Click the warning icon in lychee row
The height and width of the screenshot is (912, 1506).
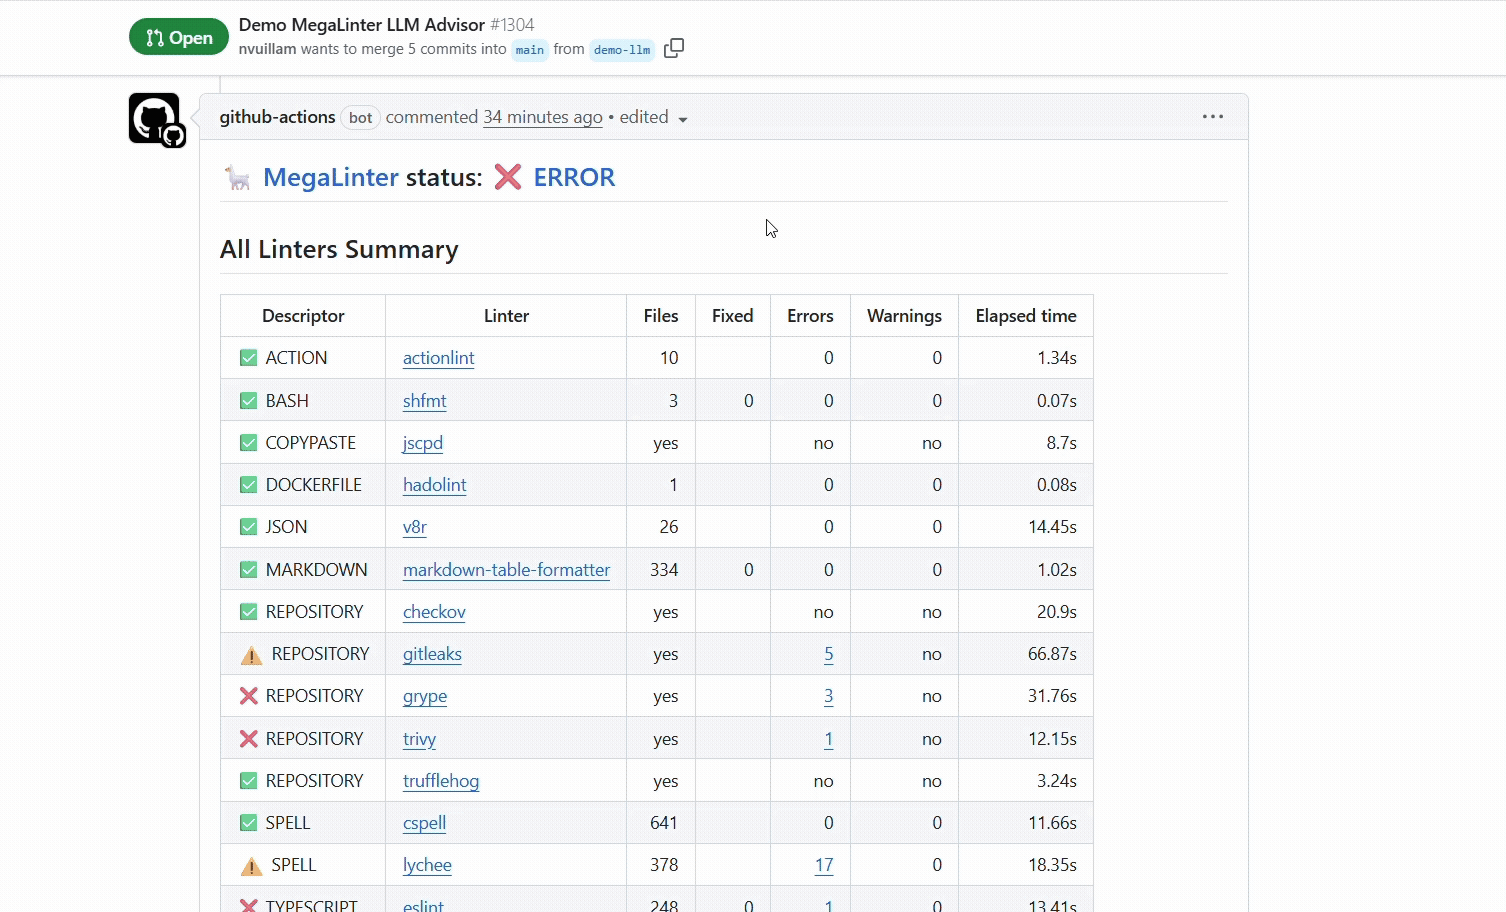251,866
